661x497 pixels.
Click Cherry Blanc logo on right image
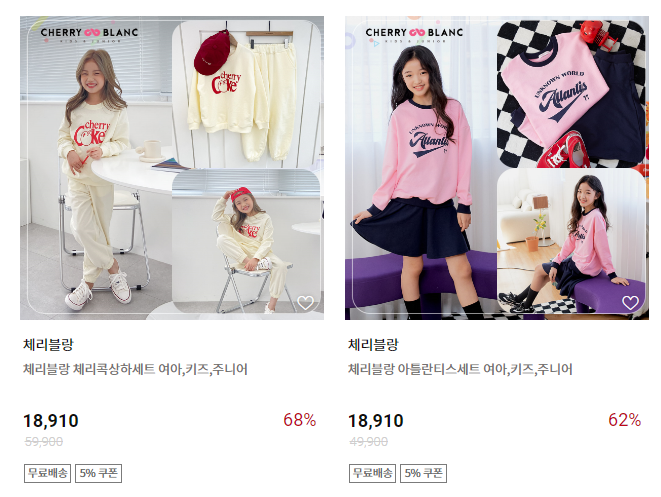[x=414, y=35]
